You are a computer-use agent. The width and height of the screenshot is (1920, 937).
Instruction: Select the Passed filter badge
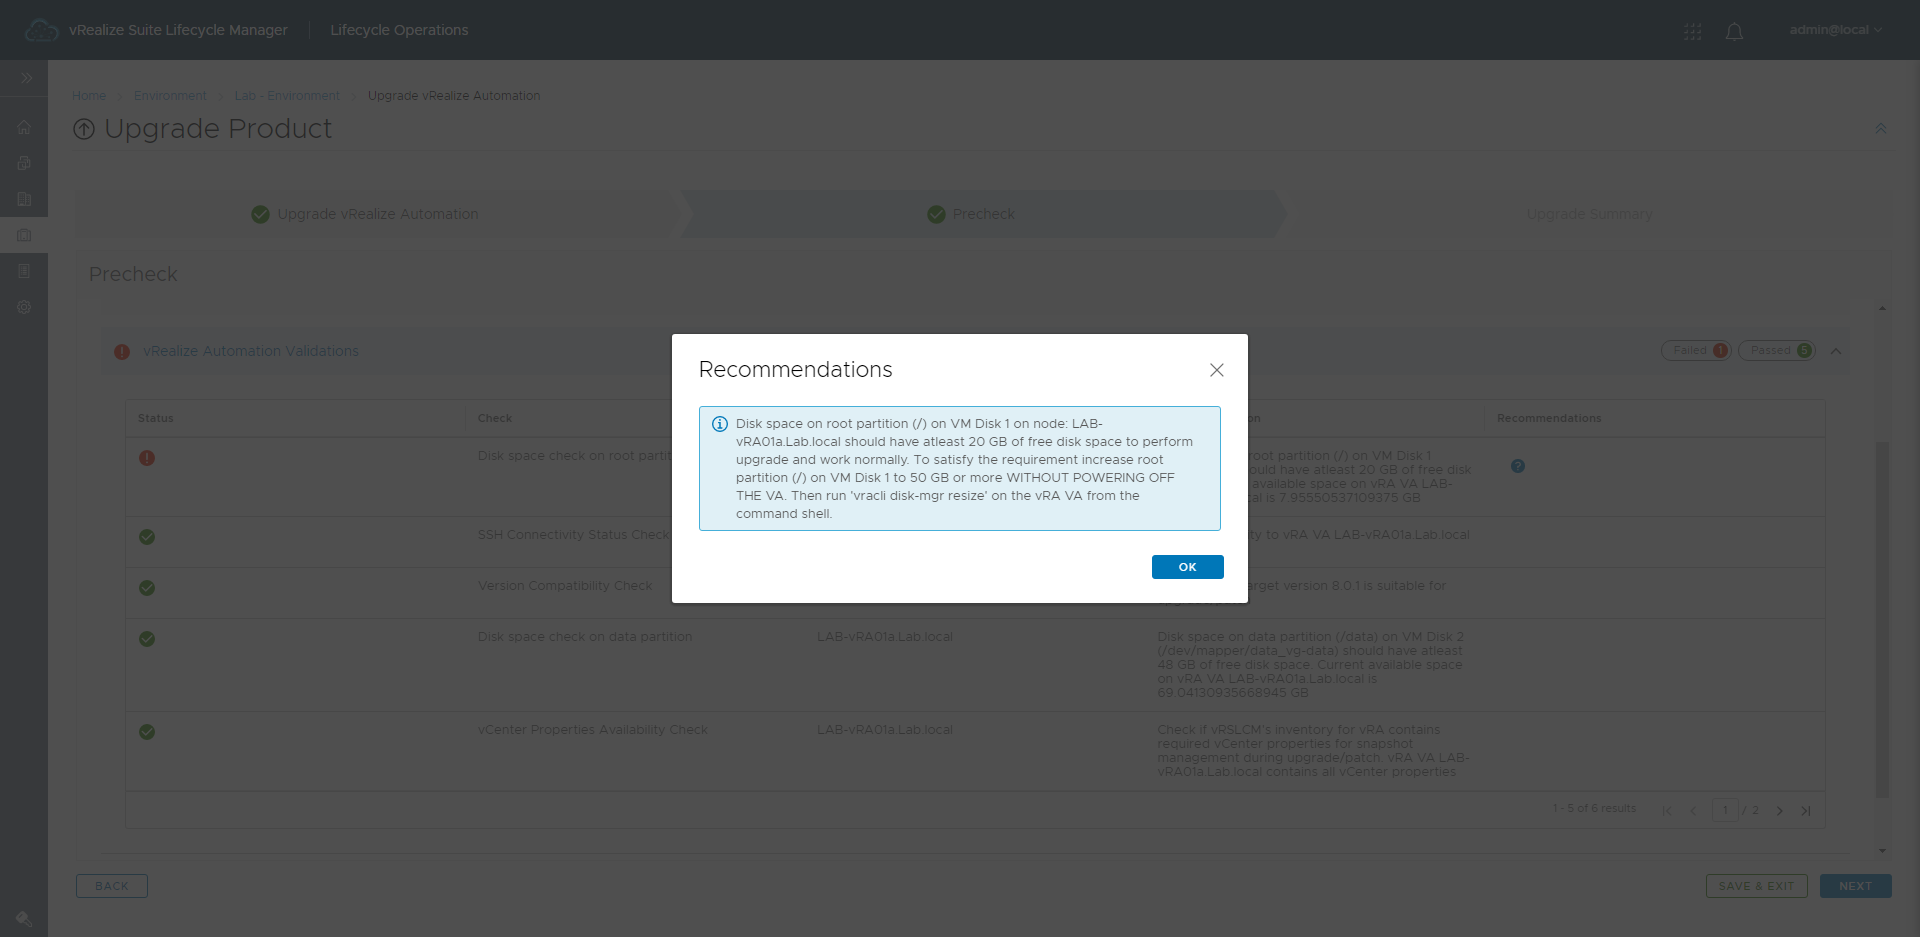point(1777,350)
